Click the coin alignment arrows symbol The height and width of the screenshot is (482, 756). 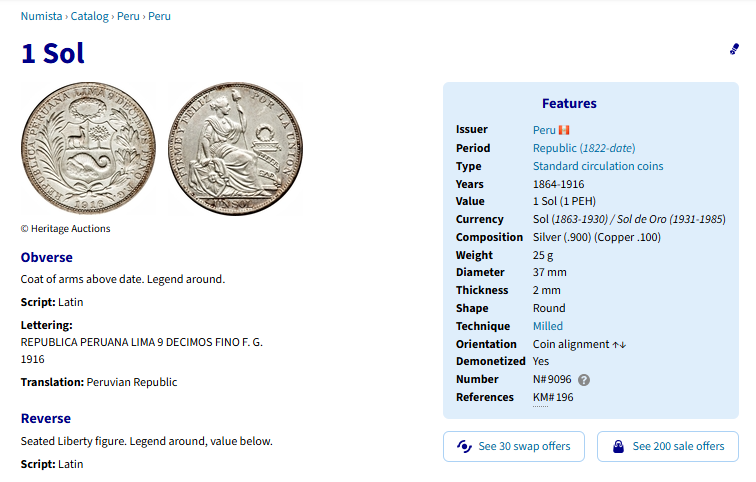(x=619, y=344)
